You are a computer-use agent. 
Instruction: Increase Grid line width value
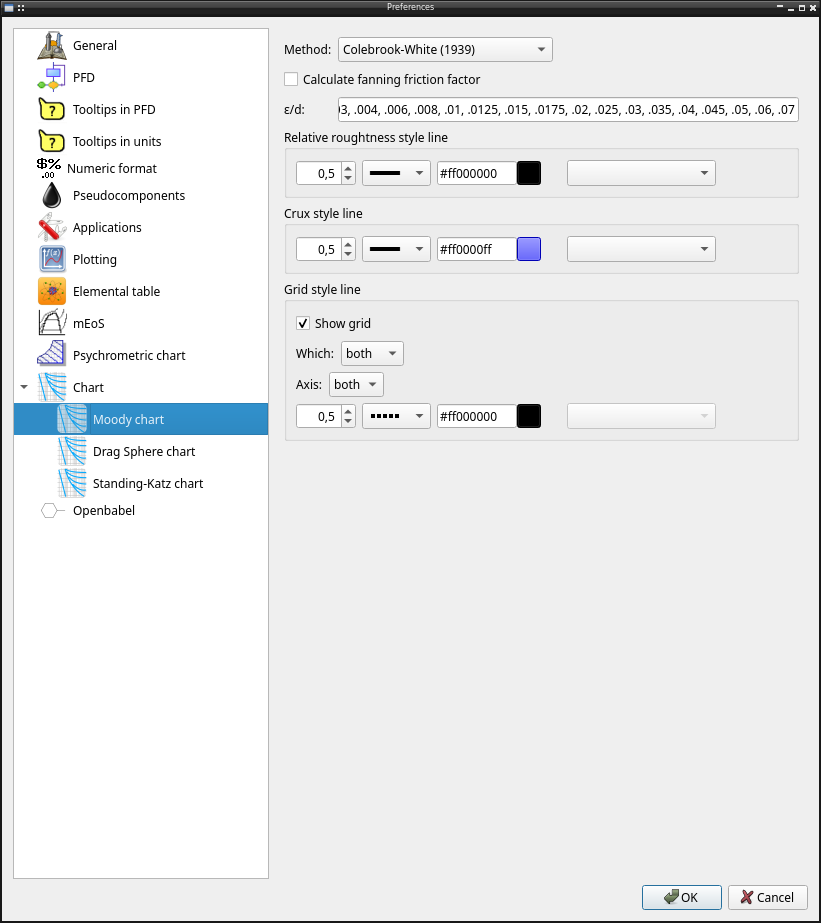tap(348, 411)
